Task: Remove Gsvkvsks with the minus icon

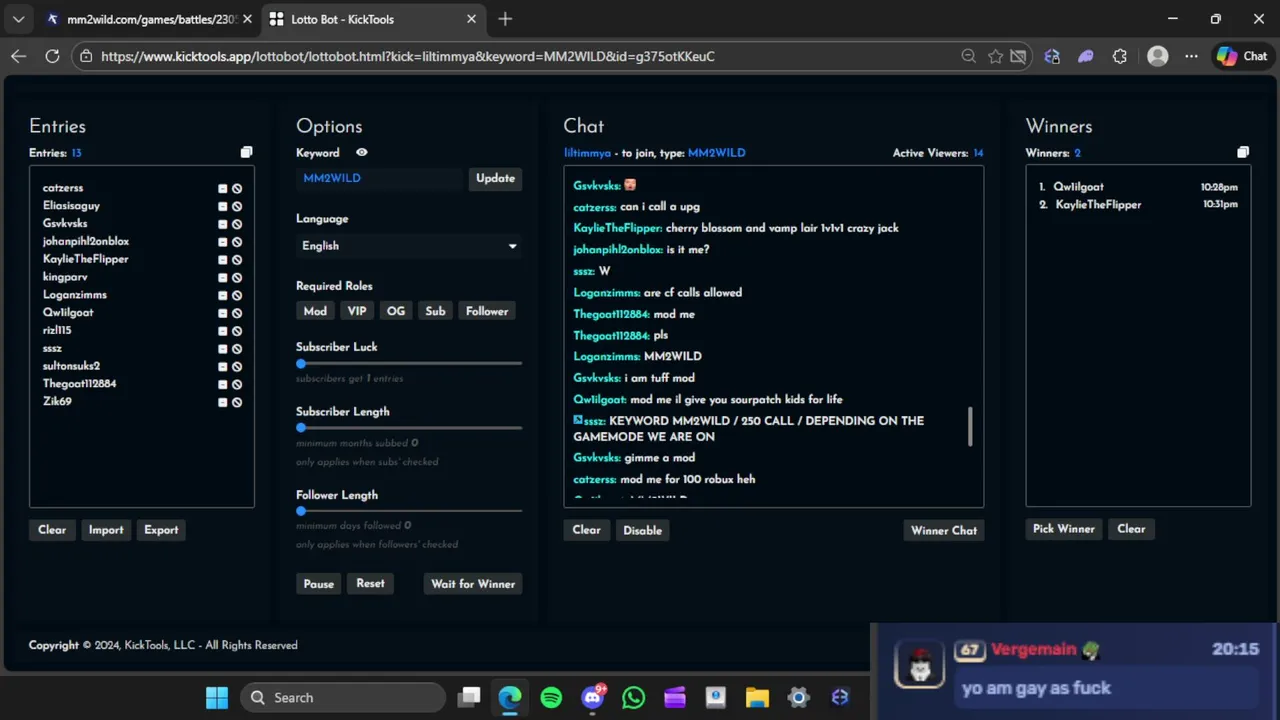Action: [223, 224]
